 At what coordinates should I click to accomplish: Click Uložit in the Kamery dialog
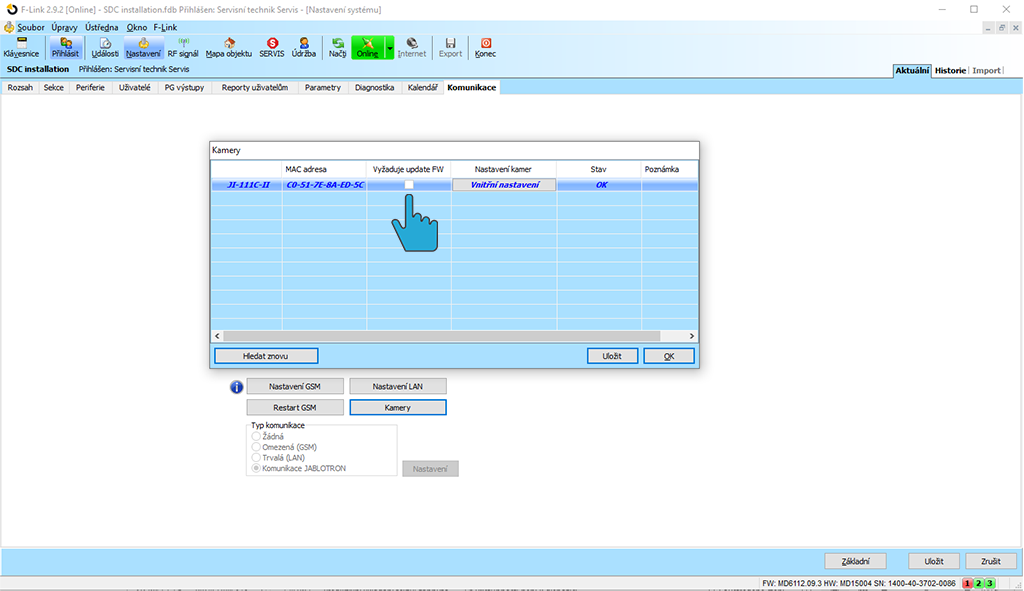click(612, 356)
